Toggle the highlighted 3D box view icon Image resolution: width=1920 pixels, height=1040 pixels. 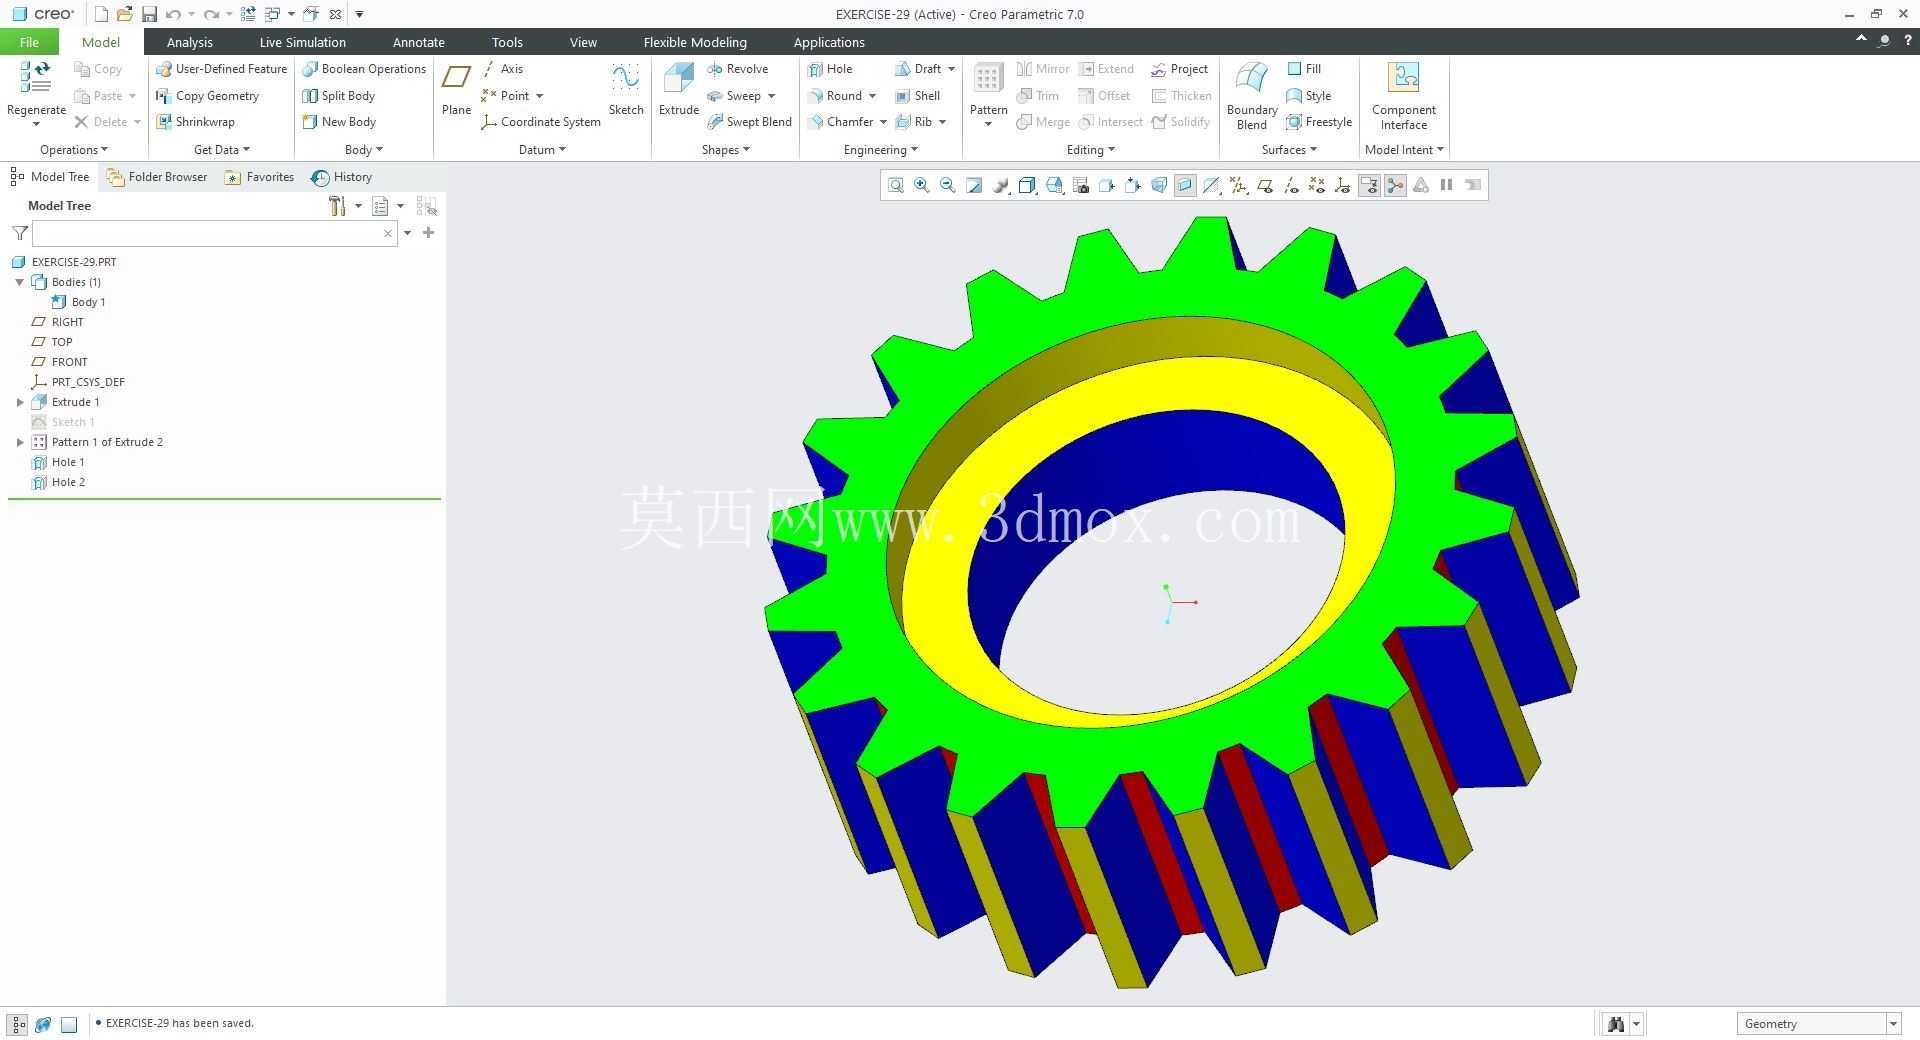[1185, 185]
